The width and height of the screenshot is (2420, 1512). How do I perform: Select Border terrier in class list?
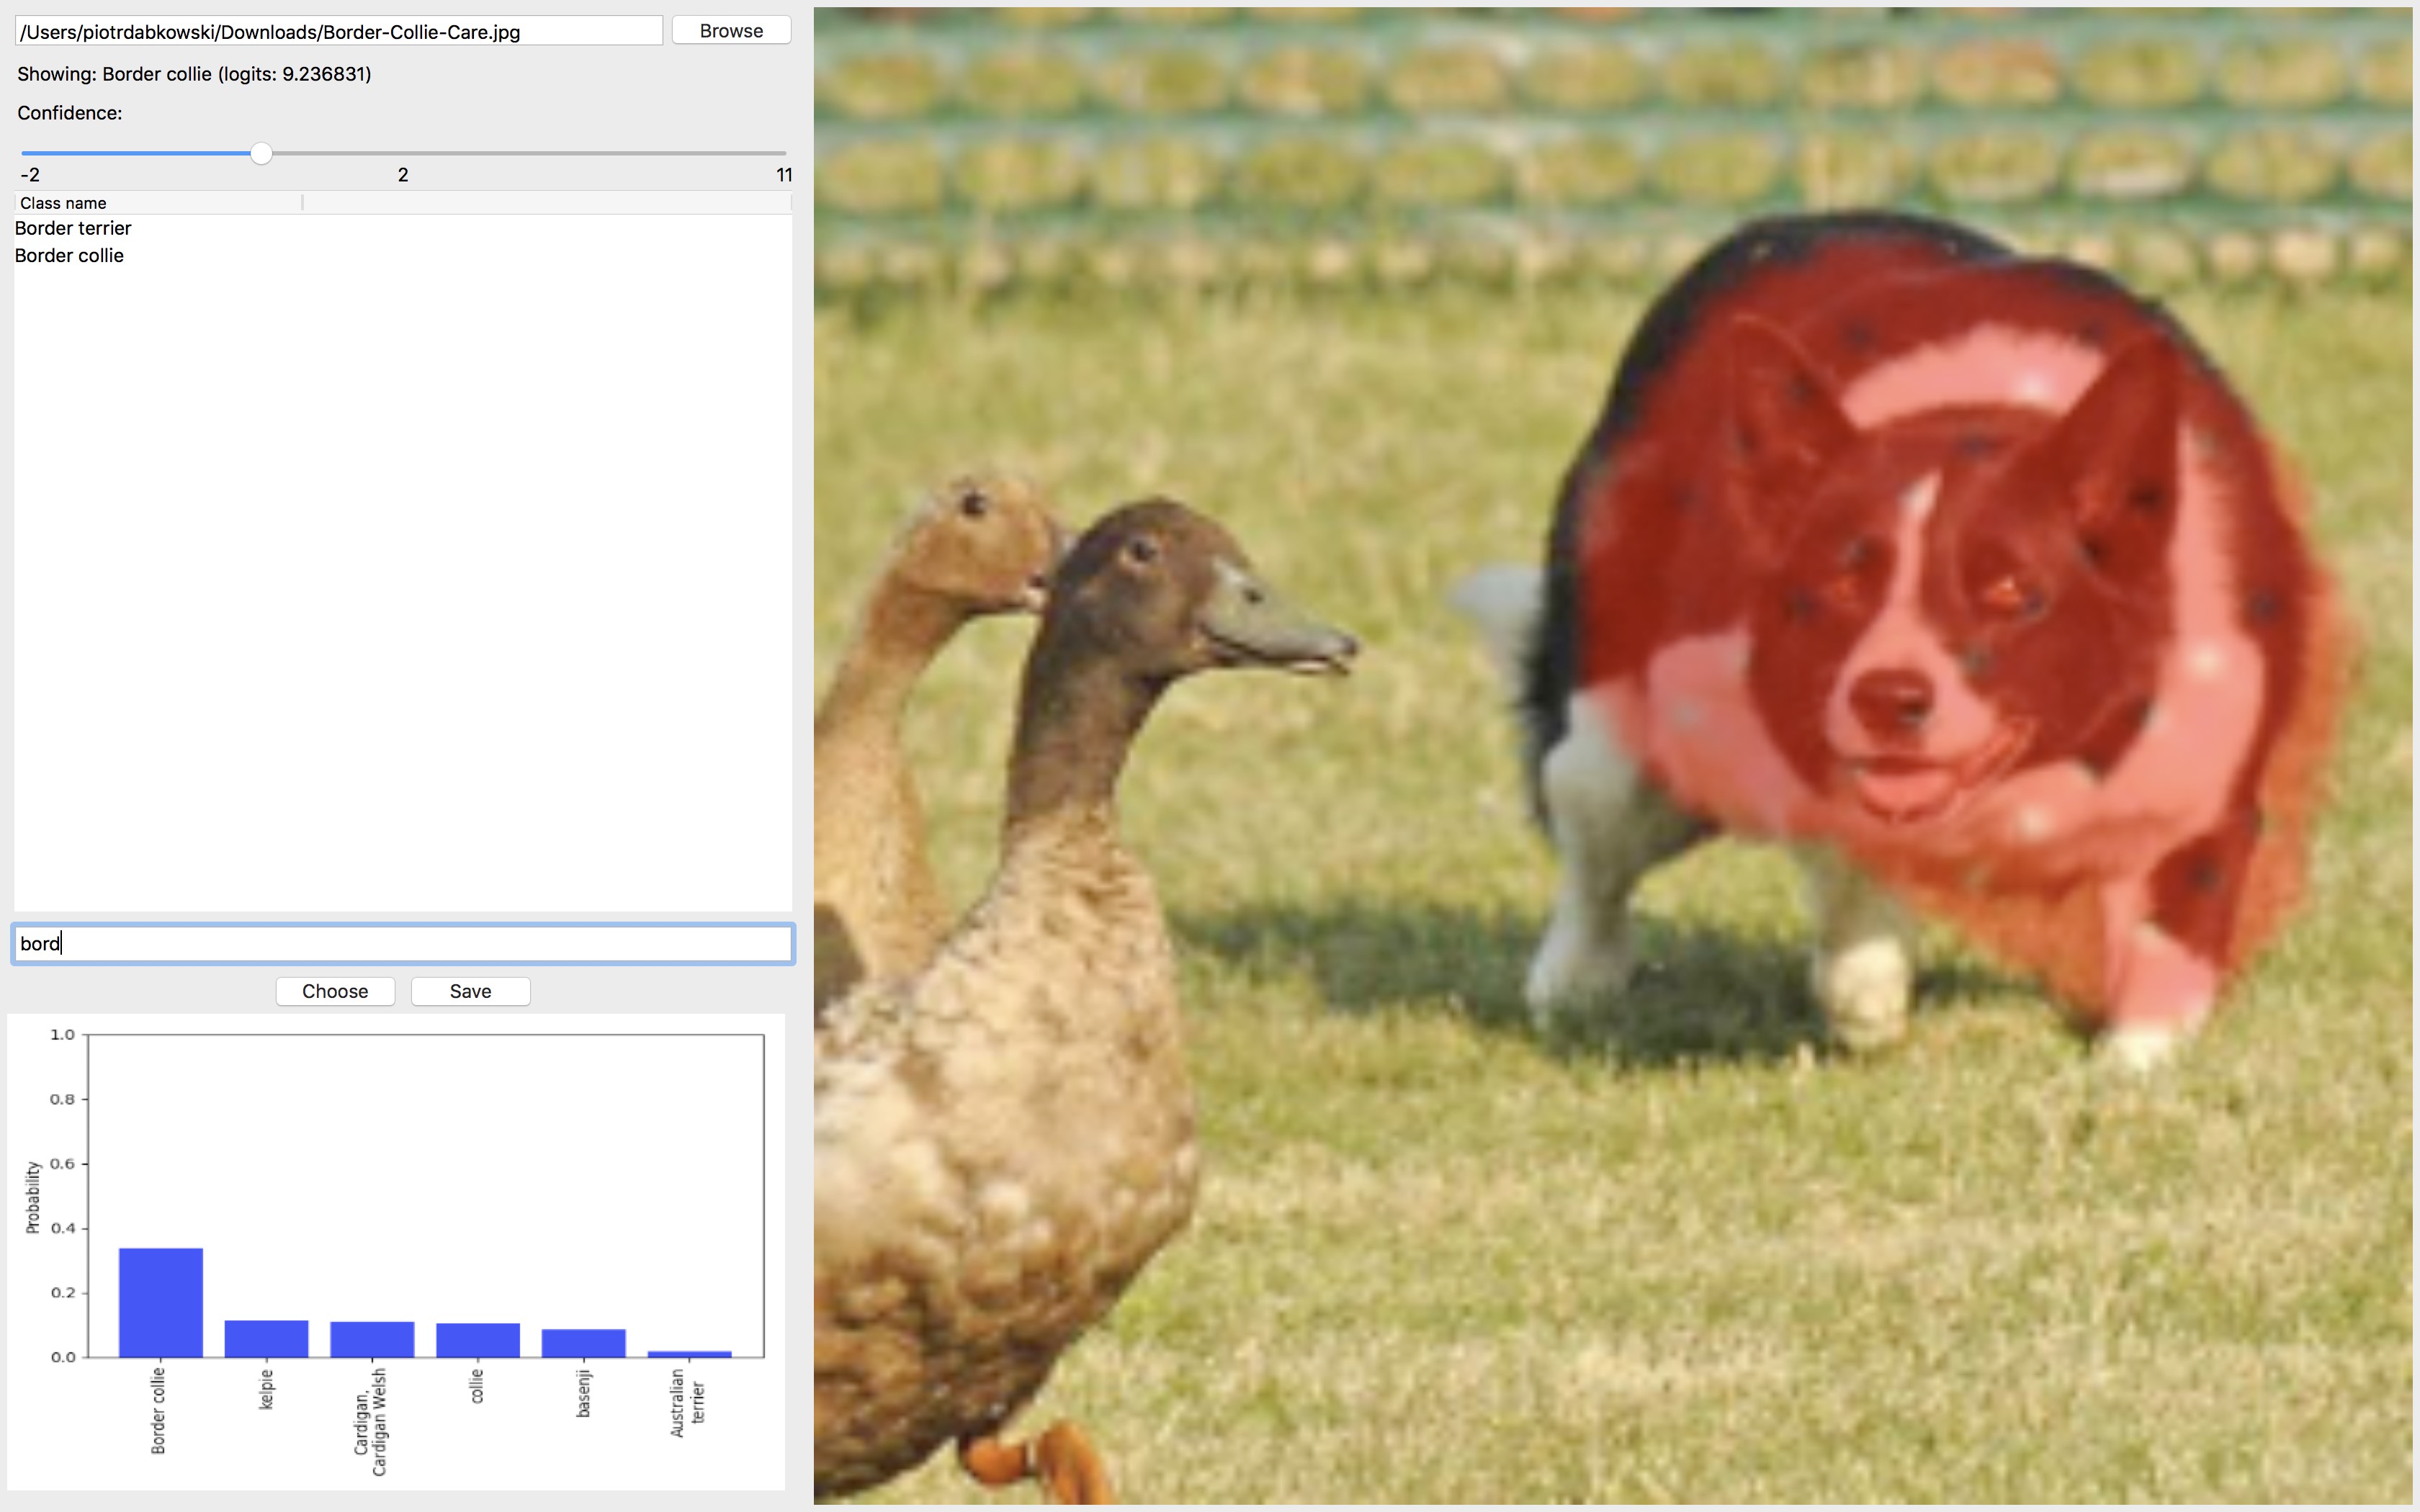coord(73,228)
